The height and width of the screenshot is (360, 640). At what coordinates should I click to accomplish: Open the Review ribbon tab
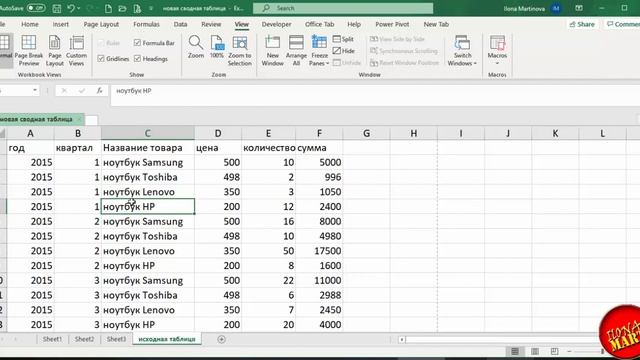point(211,24)
